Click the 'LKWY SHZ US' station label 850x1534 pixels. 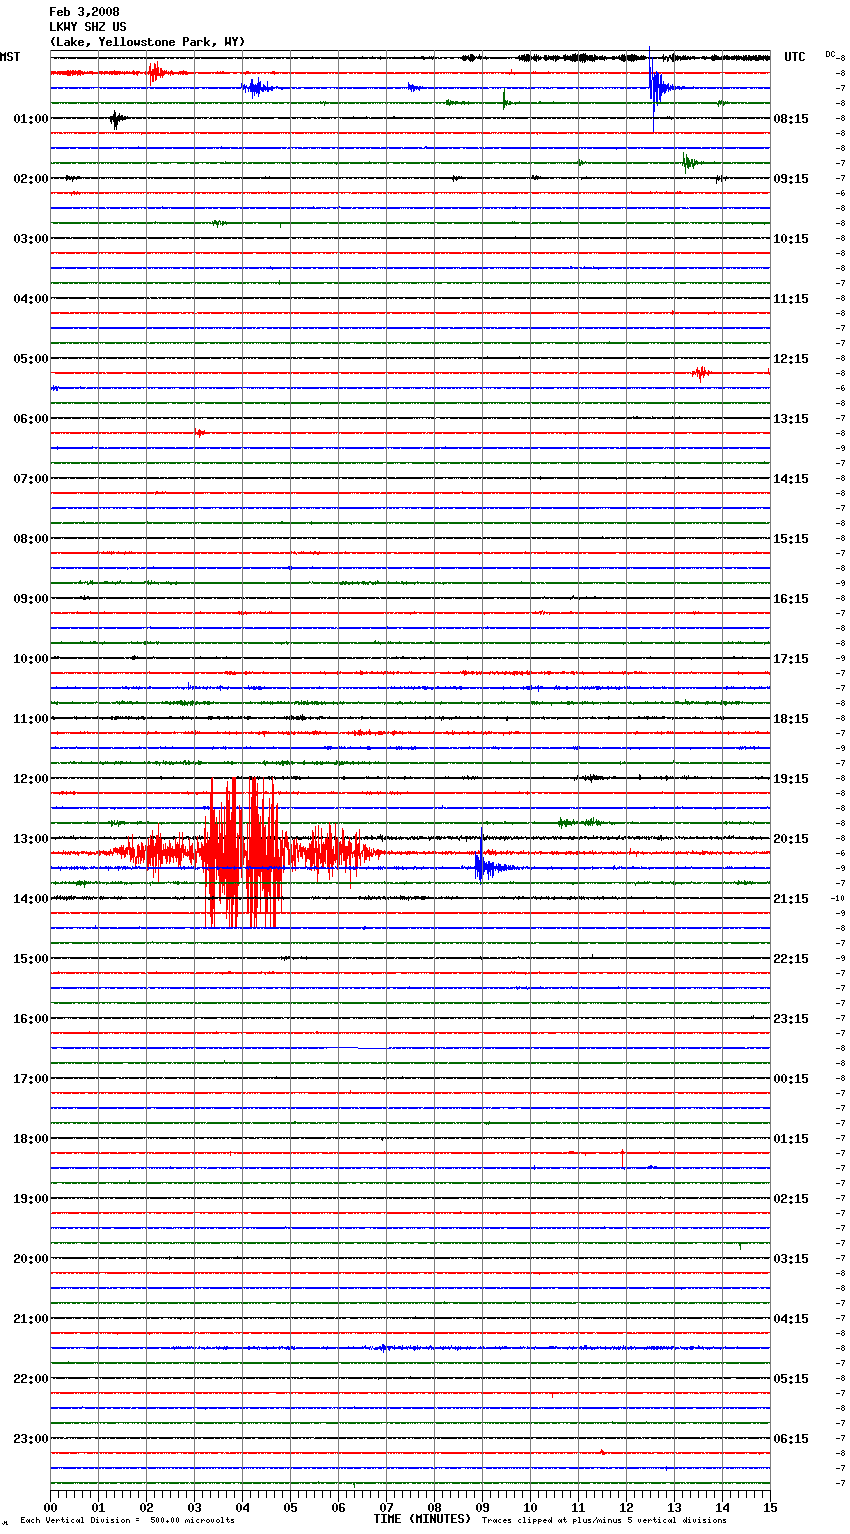(x=88, y=27)
